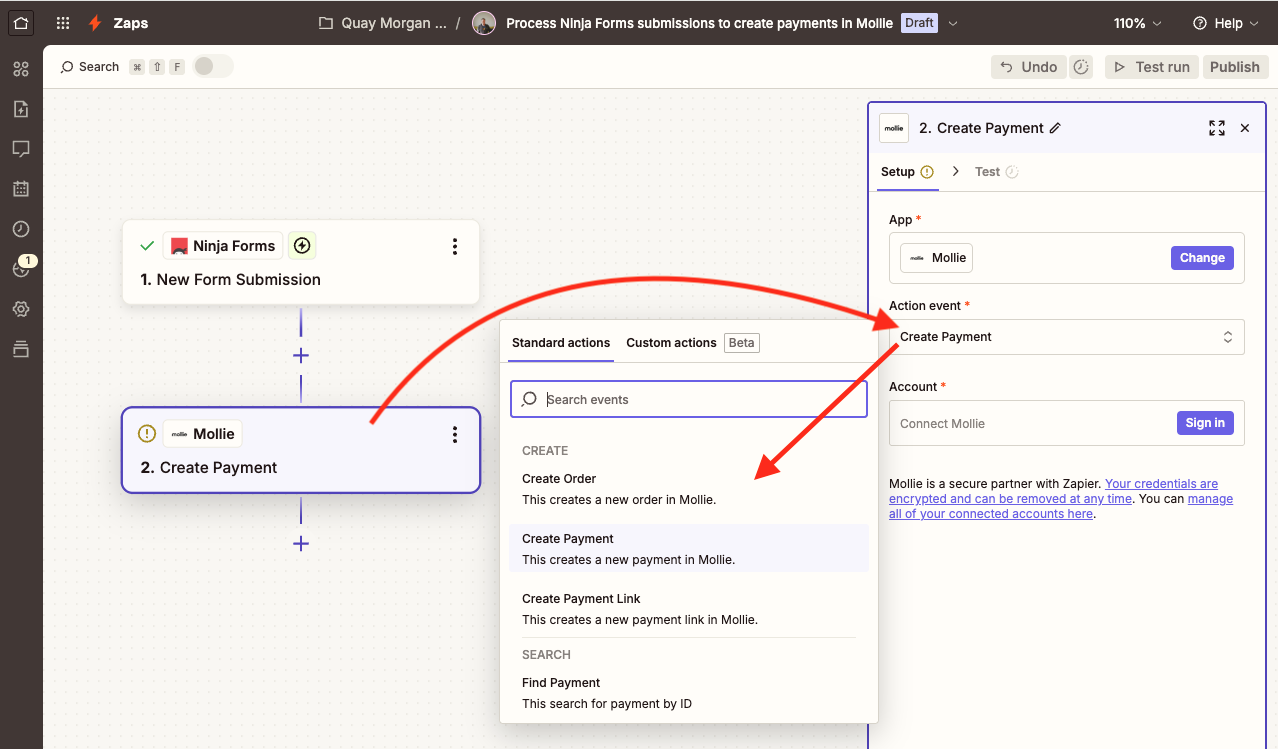Select the Standard actions tab
This screenshot has height=749, width=1278.
[x=561, y=343]
